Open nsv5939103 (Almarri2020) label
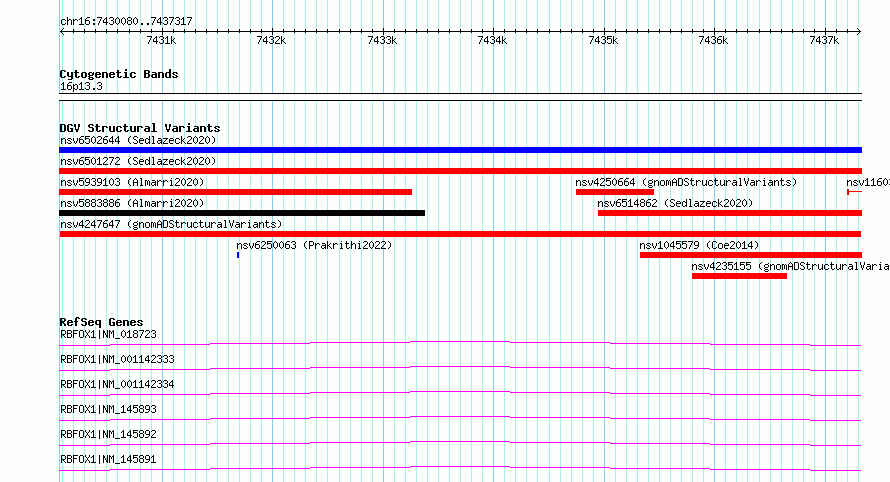Image resolution: width=890 pixels, height=482 pixels. coord(132,182)
